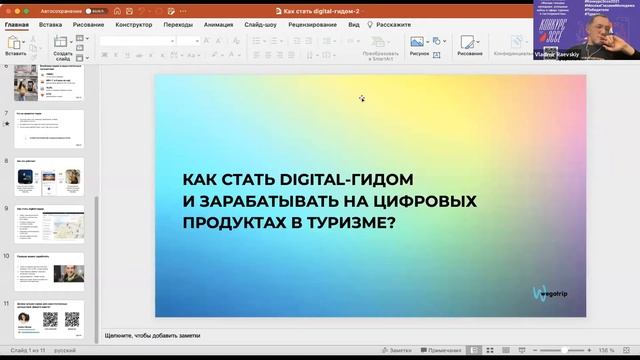Select slide 11 thumbnail with QR codes
Viewport: 640px width, 360px height.
pos(49,320)
